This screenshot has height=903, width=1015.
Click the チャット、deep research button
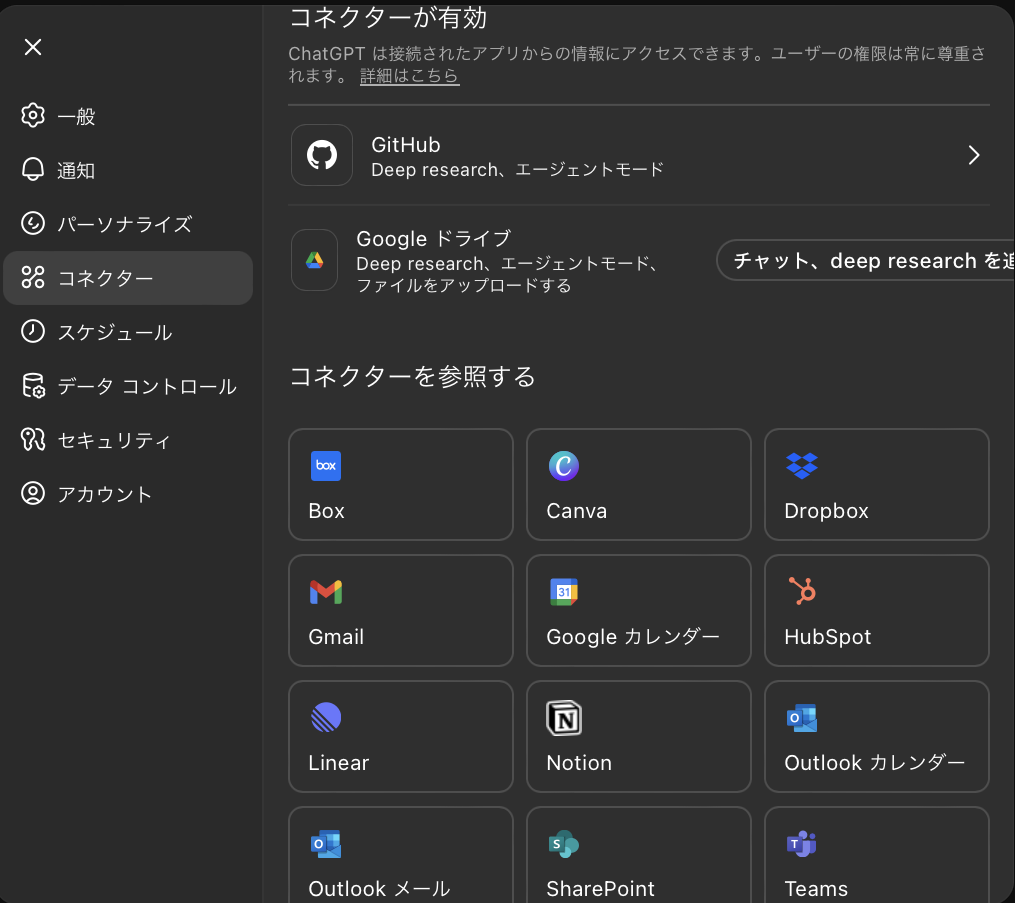[865, 260]
